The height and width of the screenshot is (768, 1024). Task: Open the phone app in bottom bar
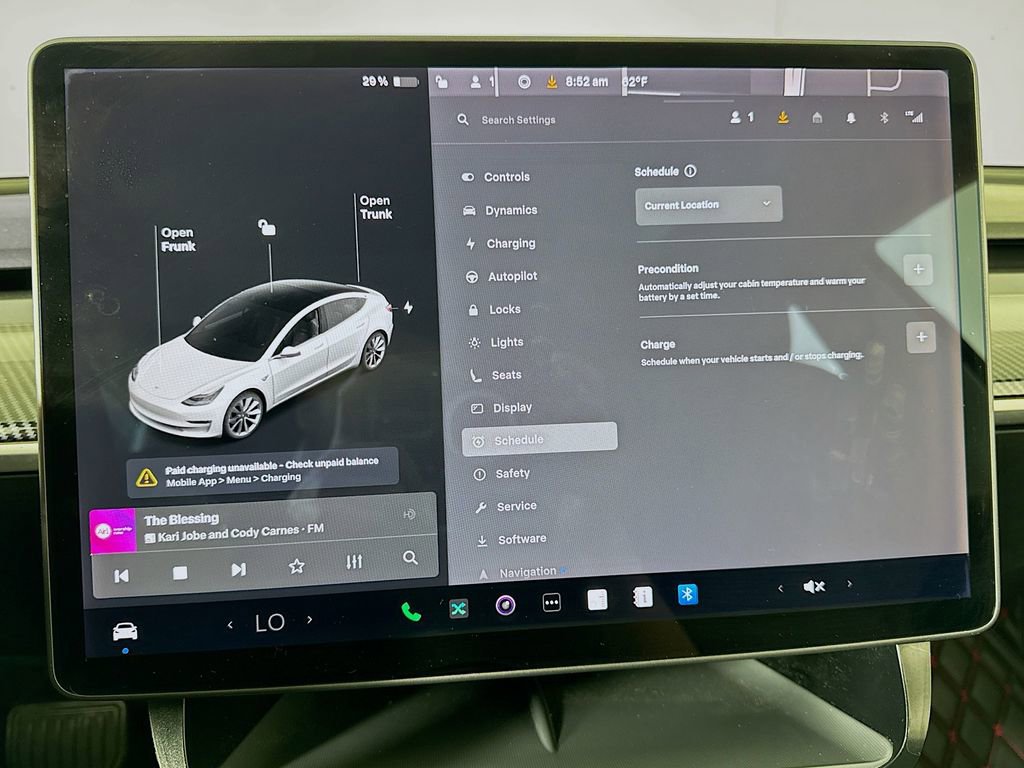(x=411, y=612)
